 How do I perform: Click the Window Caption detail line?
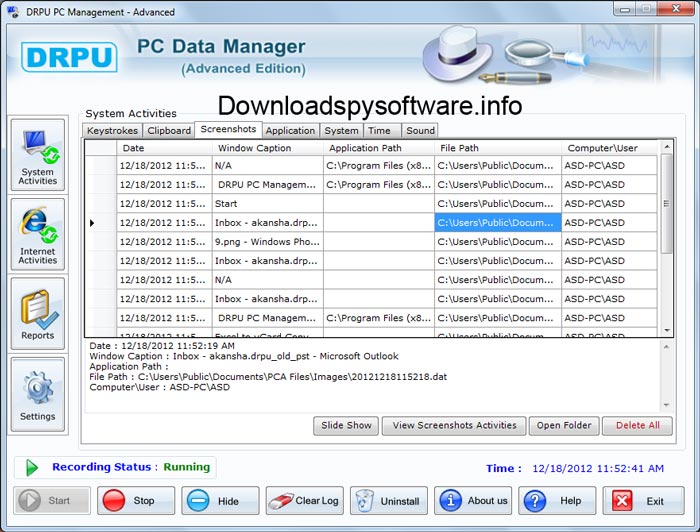tap(244, 356)
